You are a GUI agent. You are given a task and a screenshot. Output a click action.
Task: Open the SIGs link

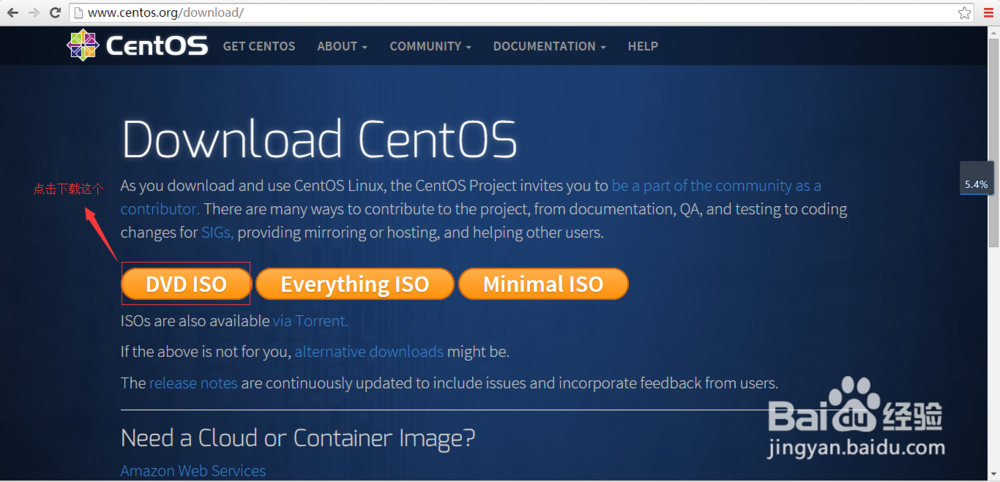point(217,233)
